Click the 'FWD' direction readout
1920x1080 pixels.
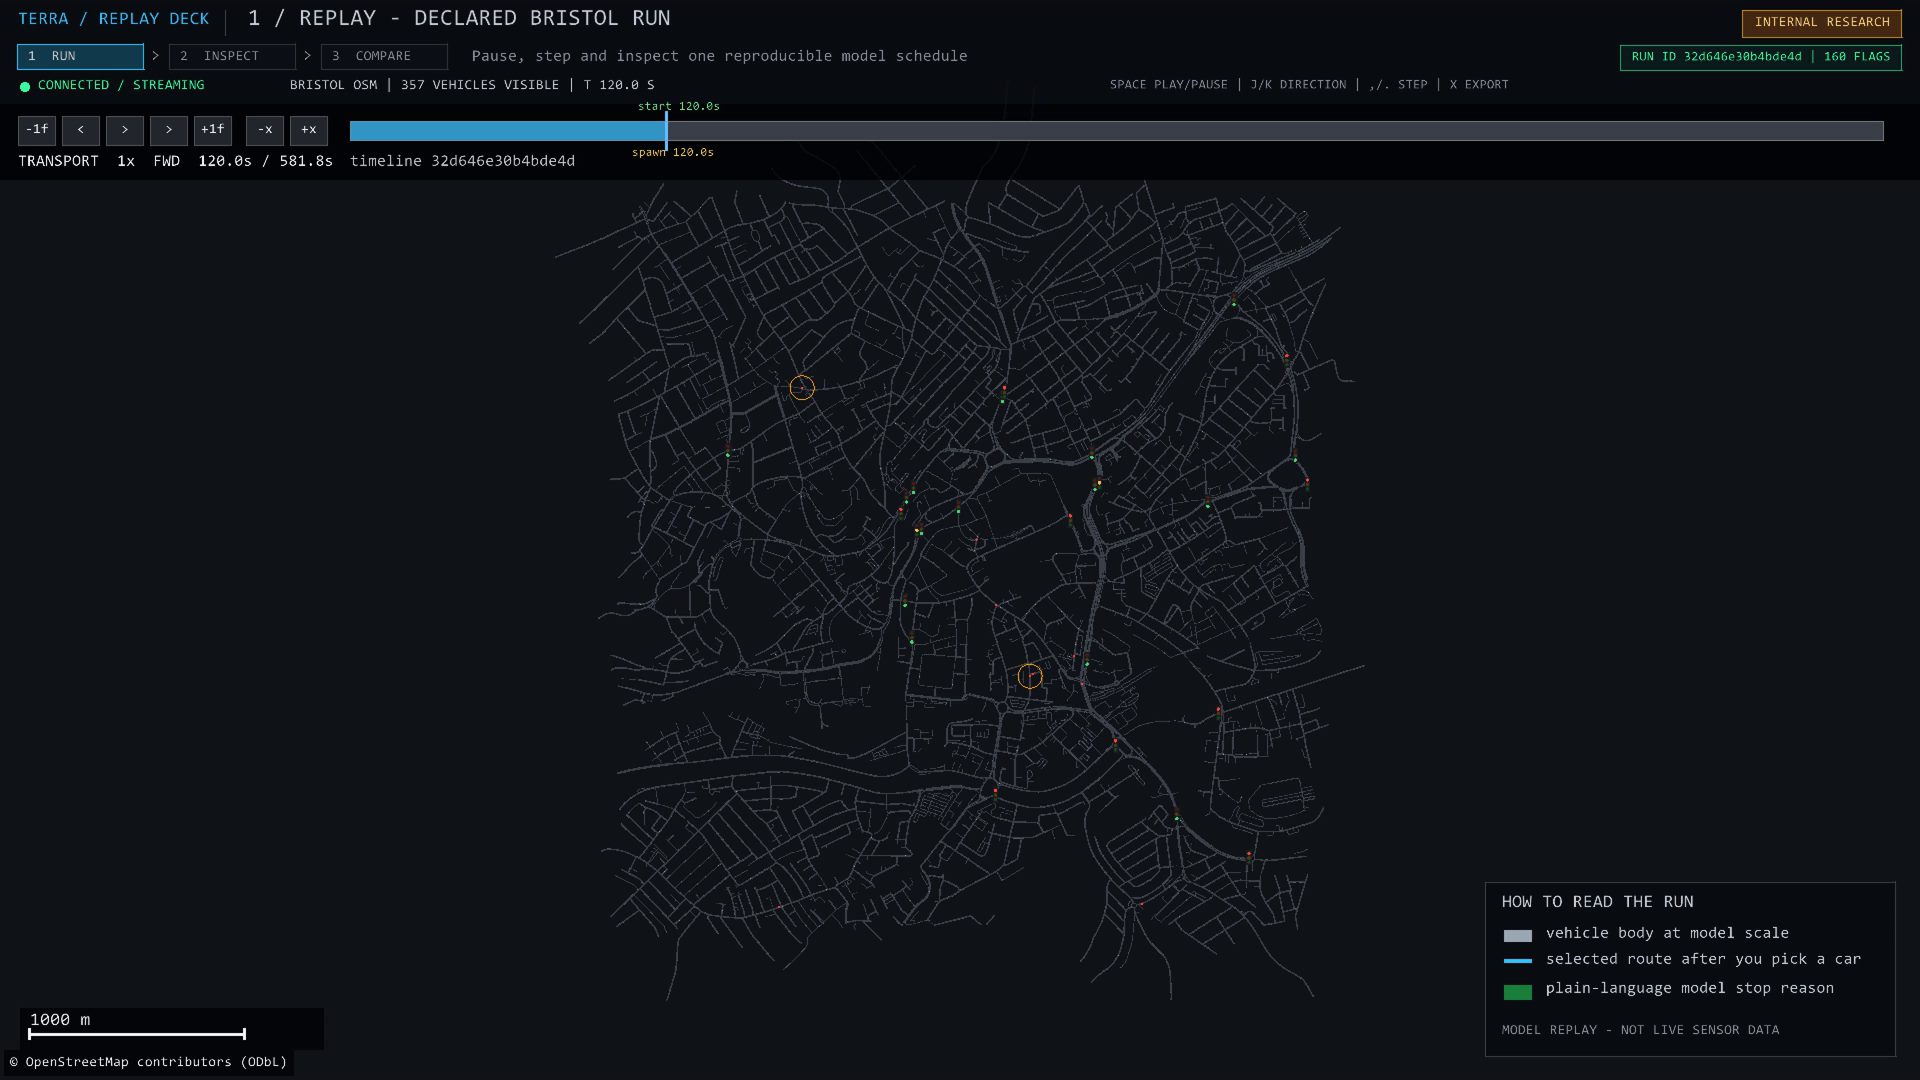pyautogui.click(x=167, y=161)
